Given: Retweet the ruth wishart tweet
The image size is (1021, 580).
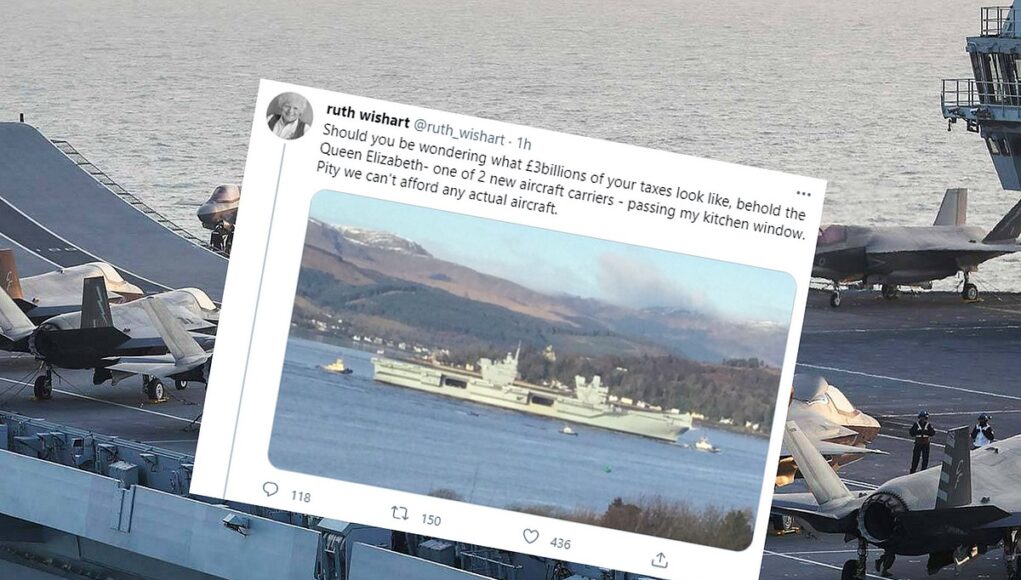Looking at the screenshot, I should tap(400, 514).
